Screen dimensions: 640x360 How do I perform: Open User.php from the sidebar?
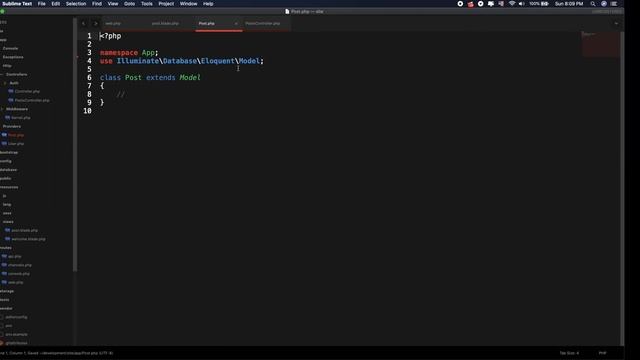point(16,144)
